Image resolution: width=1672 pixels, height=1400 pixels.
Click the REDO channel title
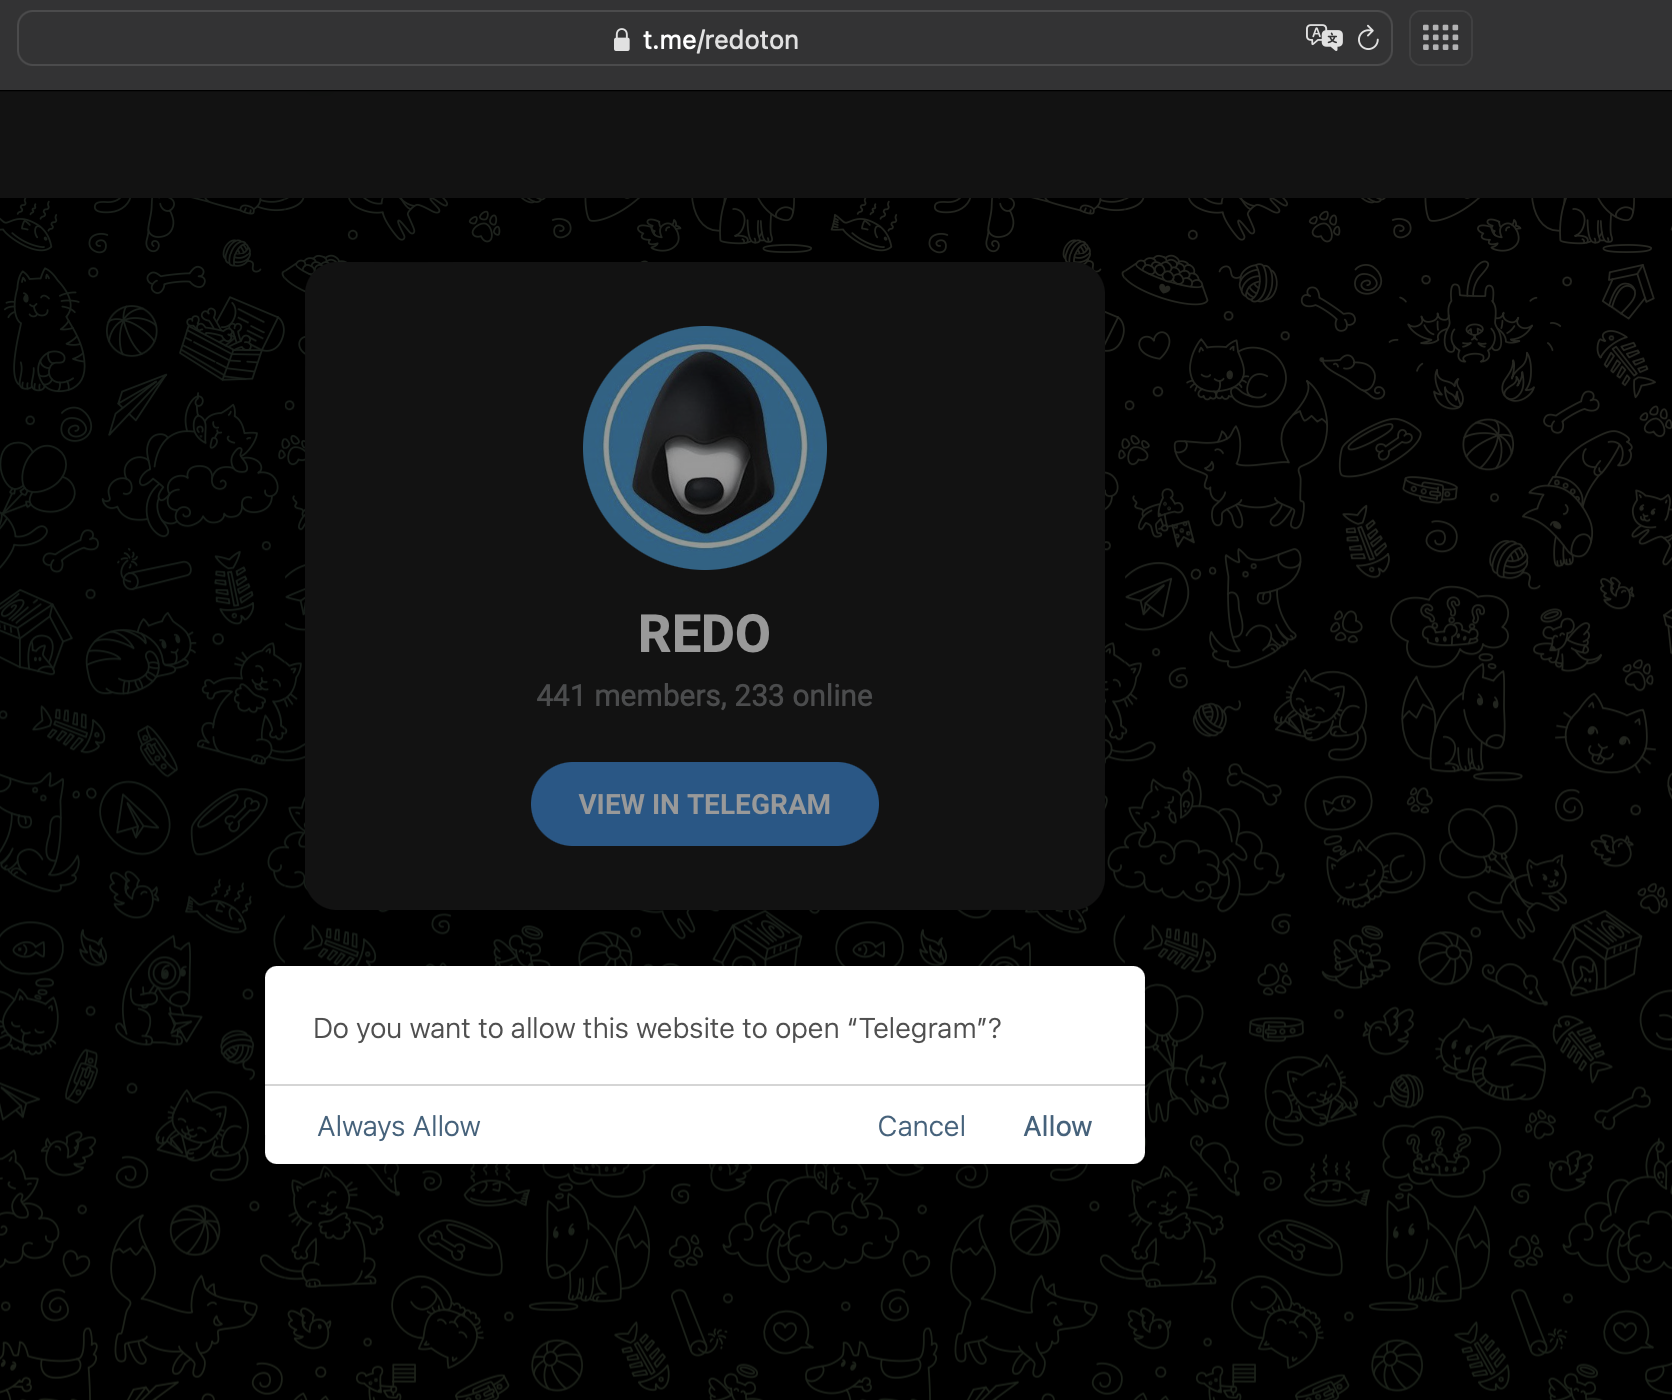705,634
